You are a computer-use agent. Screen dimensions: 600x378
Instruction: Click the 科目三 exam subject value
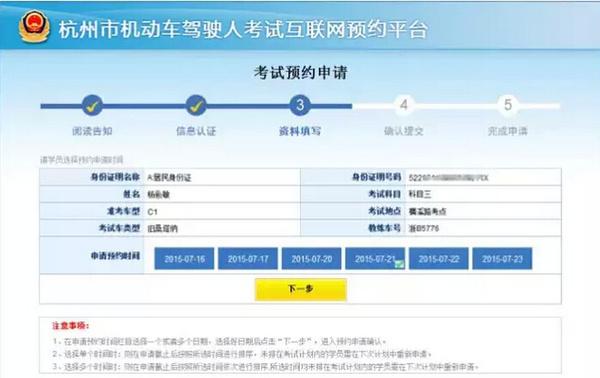pyautogui.click(x=420, y=194)
